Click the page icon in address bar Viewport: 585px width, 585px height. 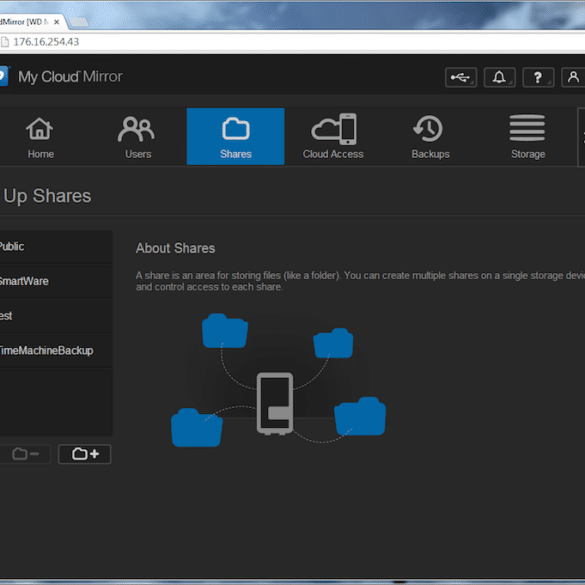4,42
